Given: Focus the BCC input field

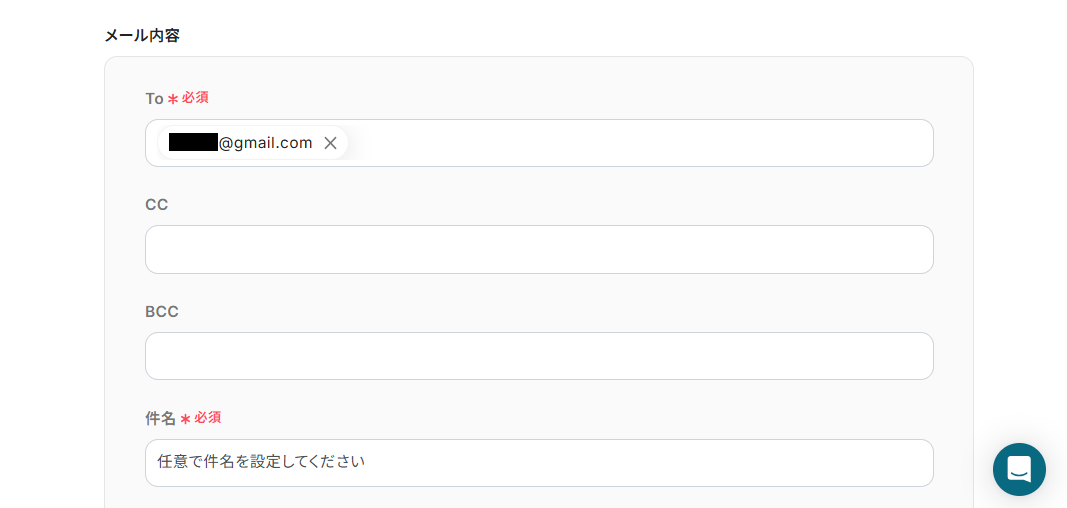Looking at the screenshot, I should [x=539, y=356].
